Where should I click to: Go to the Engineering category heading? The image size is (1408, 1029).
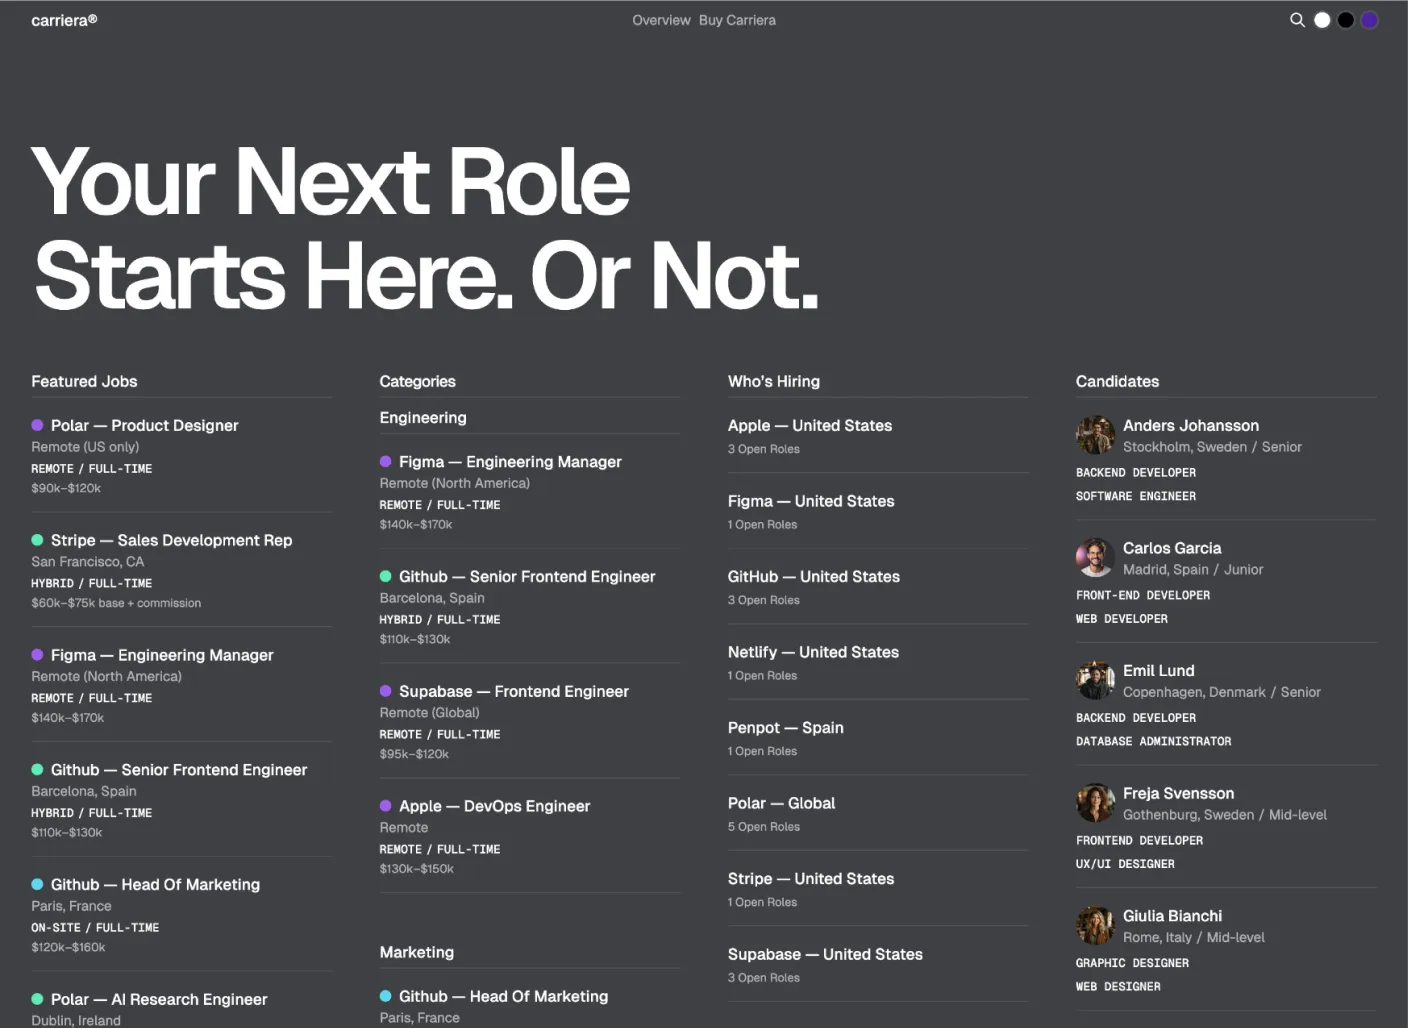(423, 418)
